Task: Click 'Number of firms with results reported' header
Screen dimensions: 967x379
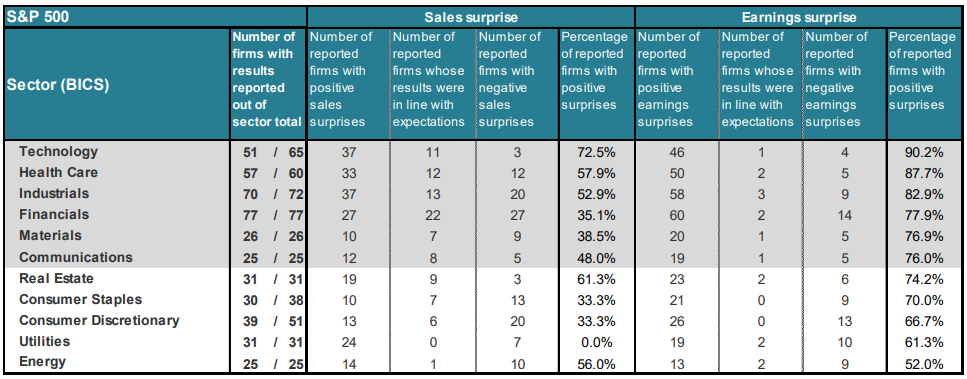Action: pos(267,79)
